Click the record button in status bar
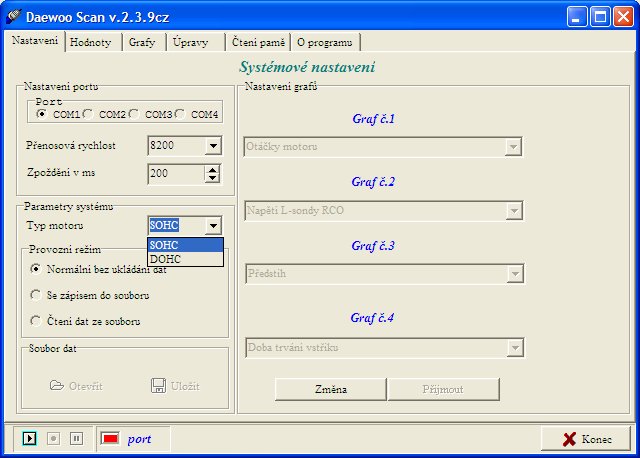 tap(53, 439)
